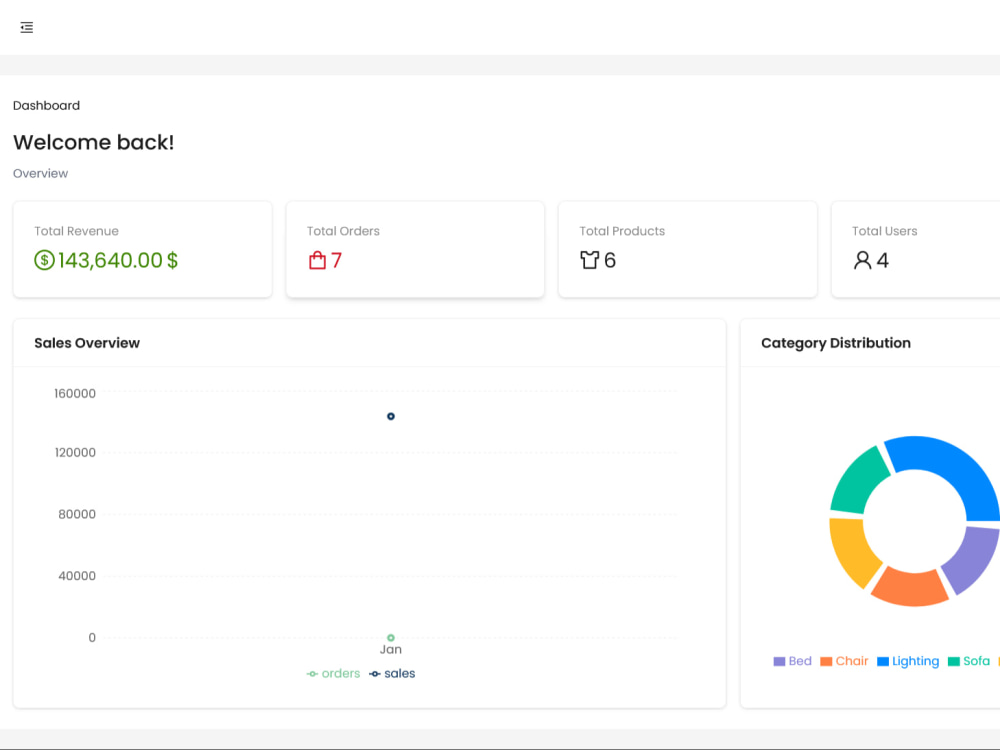The width and height of the screenshot is (1000, 750).
Task: Click the Total Users count 4
Action: pyautogui.click(x=883, y=260)
